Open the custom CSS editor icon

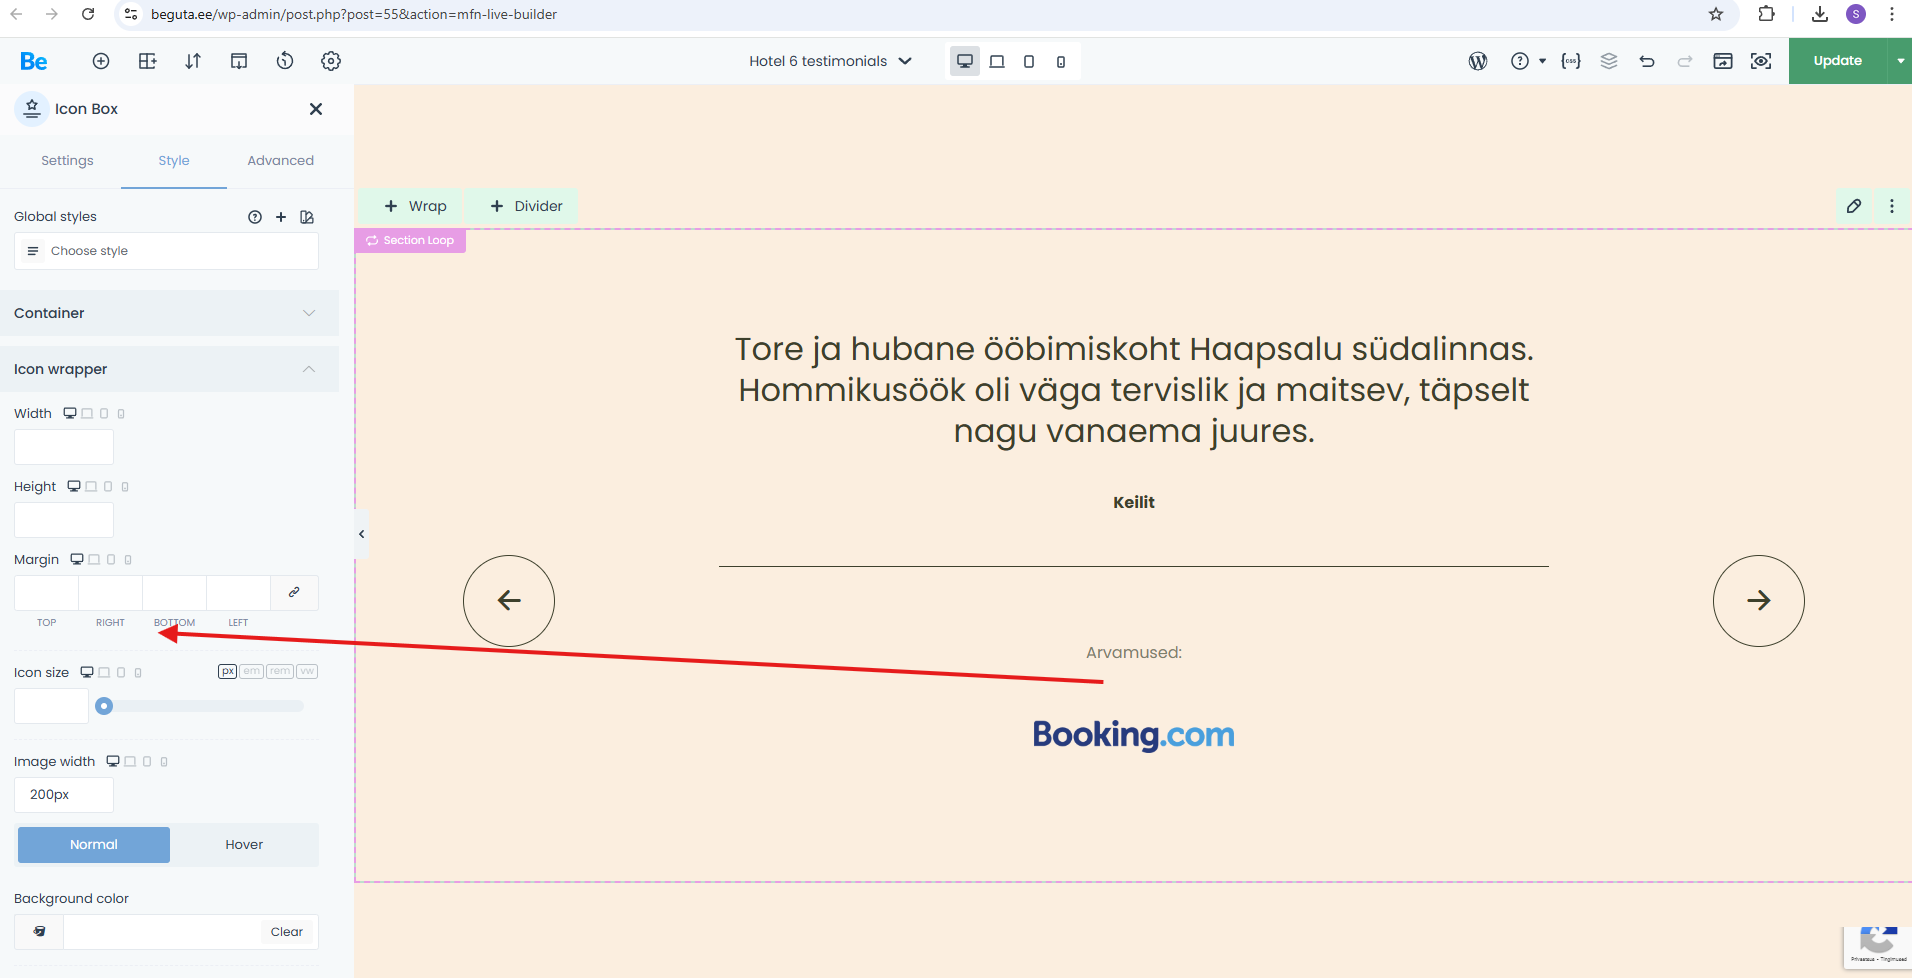pos(1571,61)
